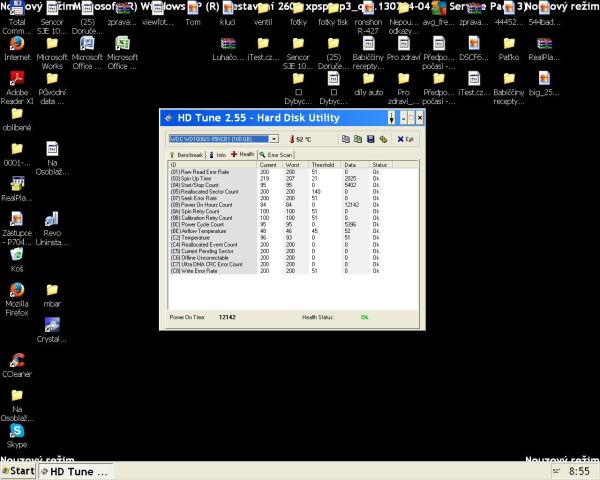Launch Skype from desktop icon

coord(17,436)
